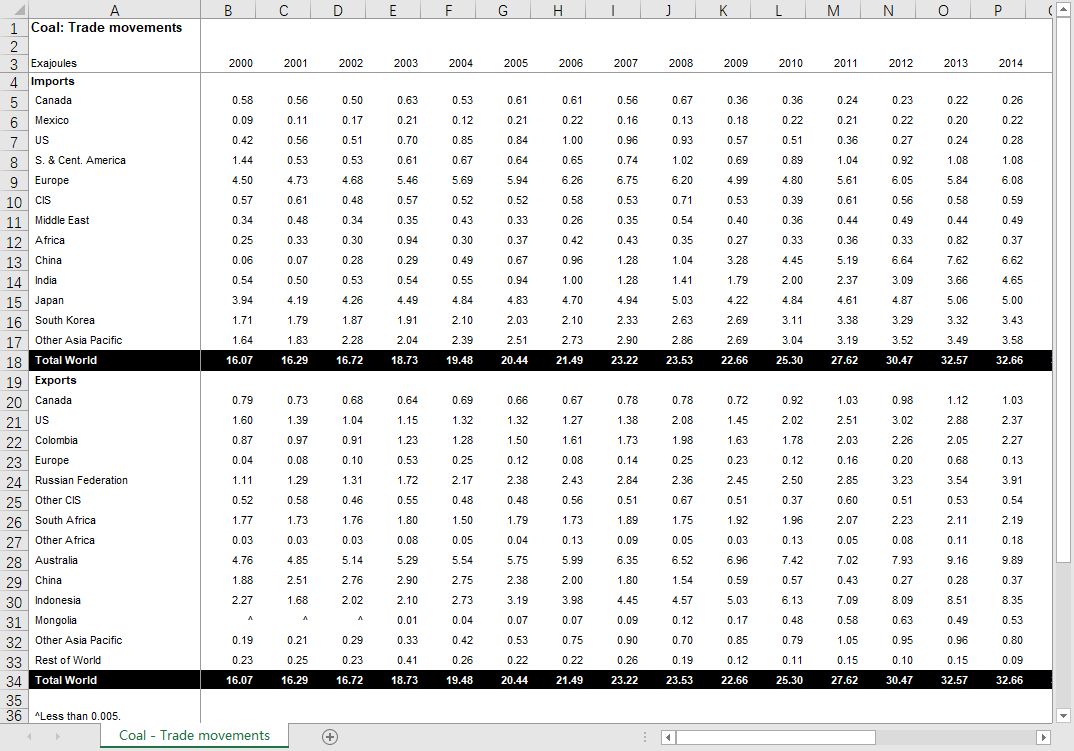Click 'Mongolia' row label
Screen dimensions: 1074x751
(x=55, y=620)
